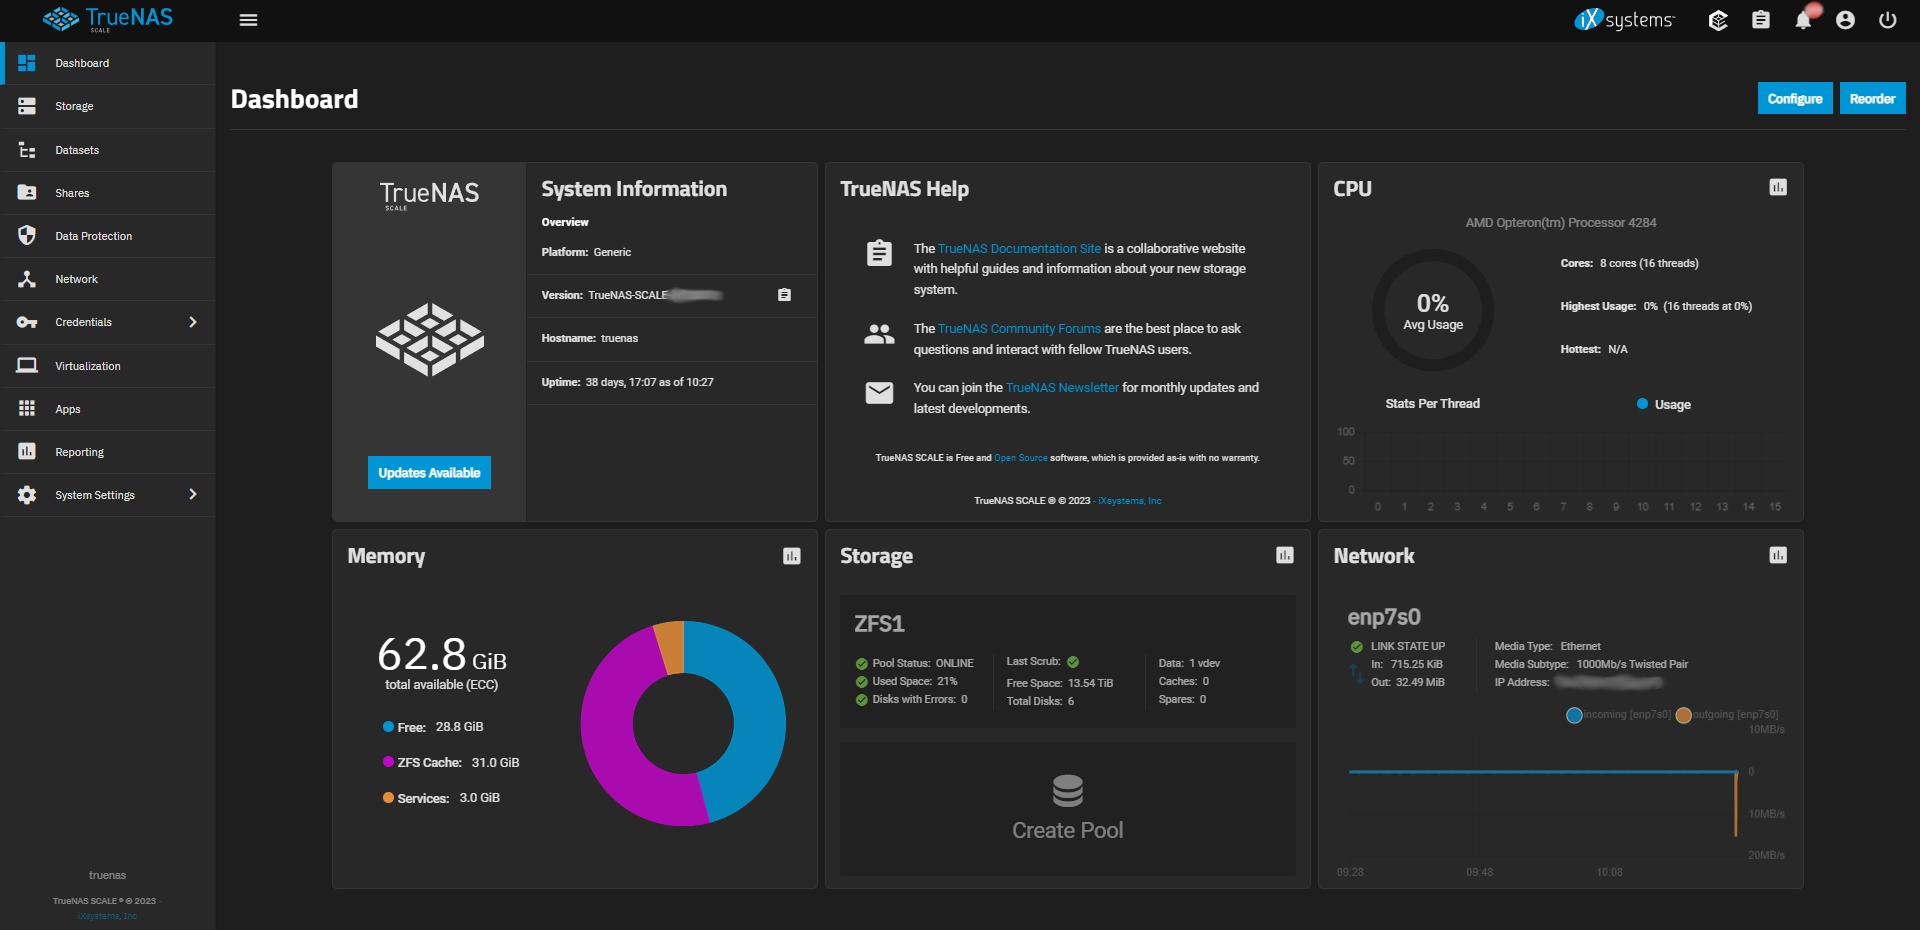This screenshot has width=1920, height=930.
Task: Open Memory reports chart icon
Action: [x=792, y=556]
